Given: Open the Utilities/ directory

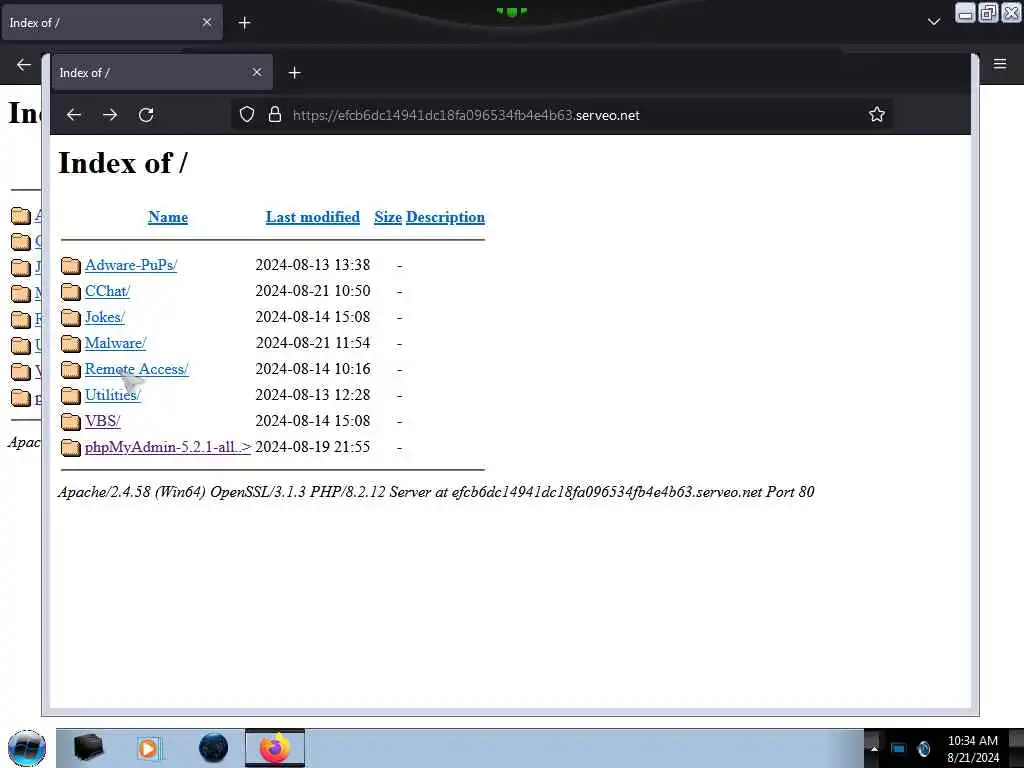Looking at the screenshot, I should pos(112,396).
